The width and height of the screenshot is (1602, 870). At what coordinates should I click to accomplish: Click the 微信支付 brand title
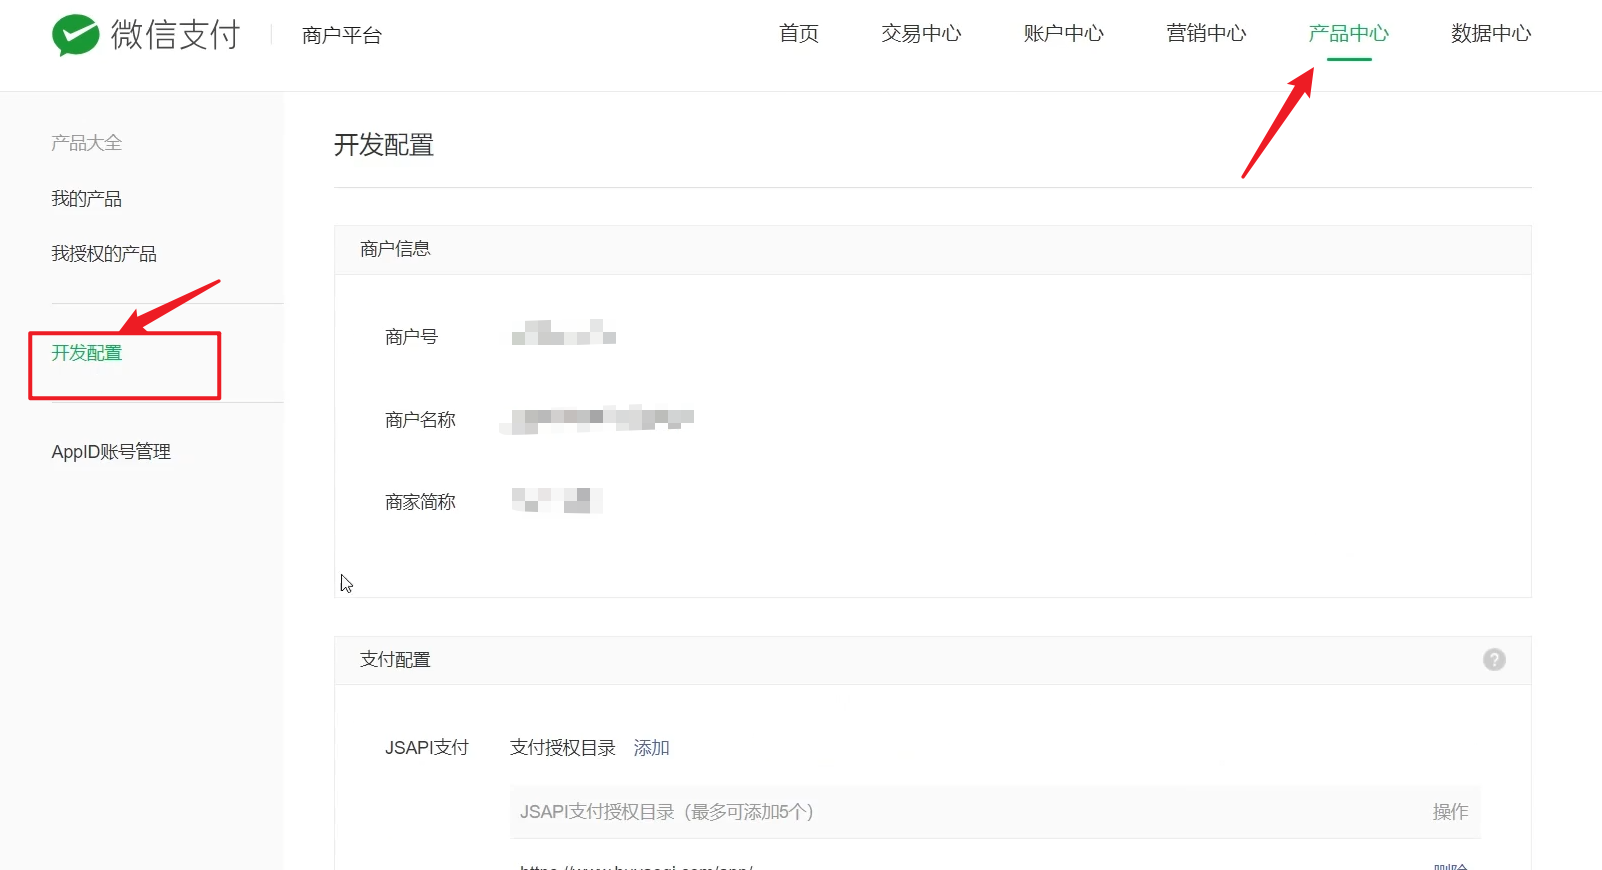point(176,35)
